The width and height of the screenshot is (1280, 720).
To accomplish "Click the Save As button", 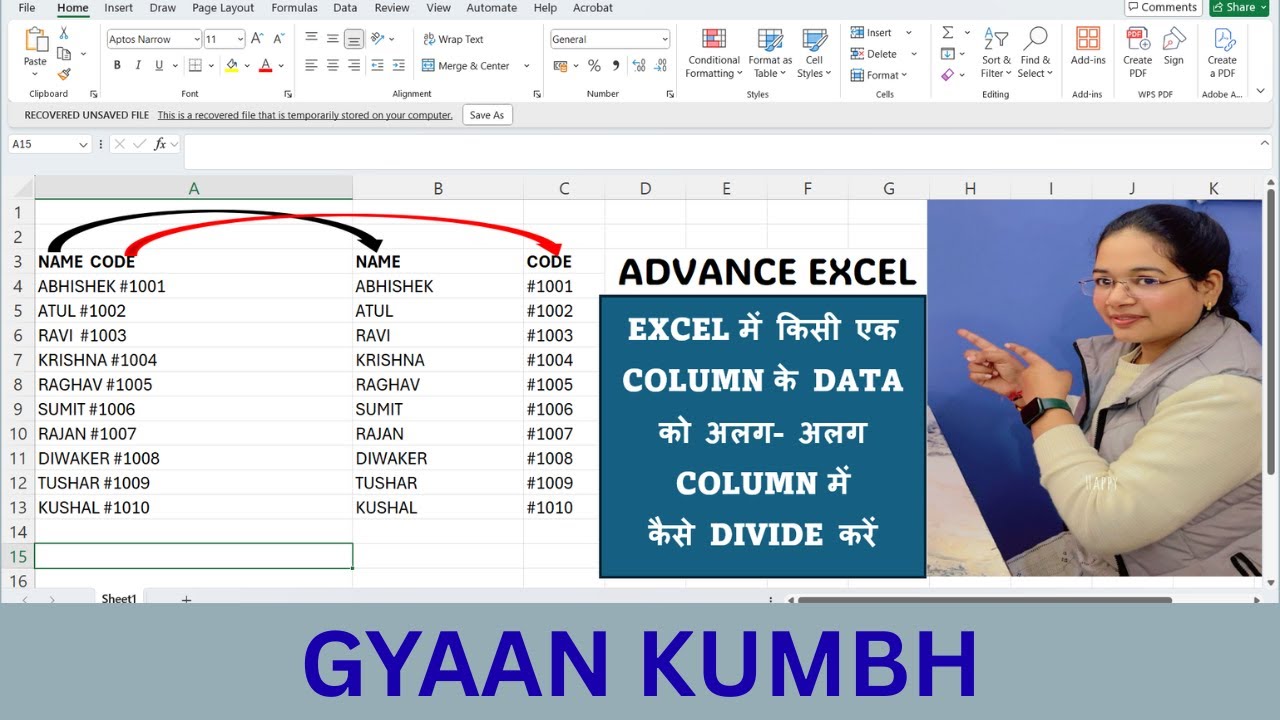I will click(x=487, y=115).
